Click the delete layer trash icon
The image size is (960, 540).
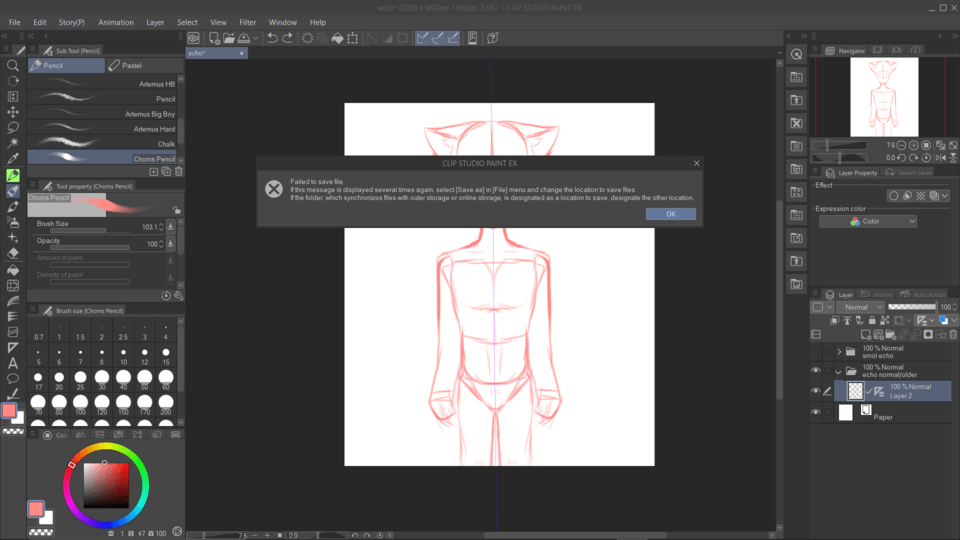[953, 334]
